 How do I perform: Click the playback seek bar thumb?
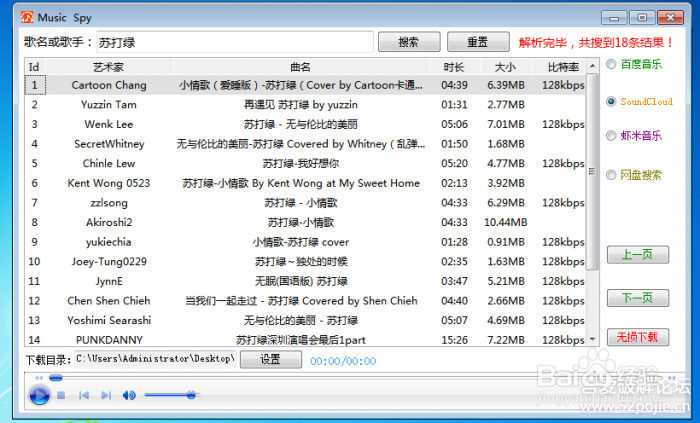(x=56, y=378)
